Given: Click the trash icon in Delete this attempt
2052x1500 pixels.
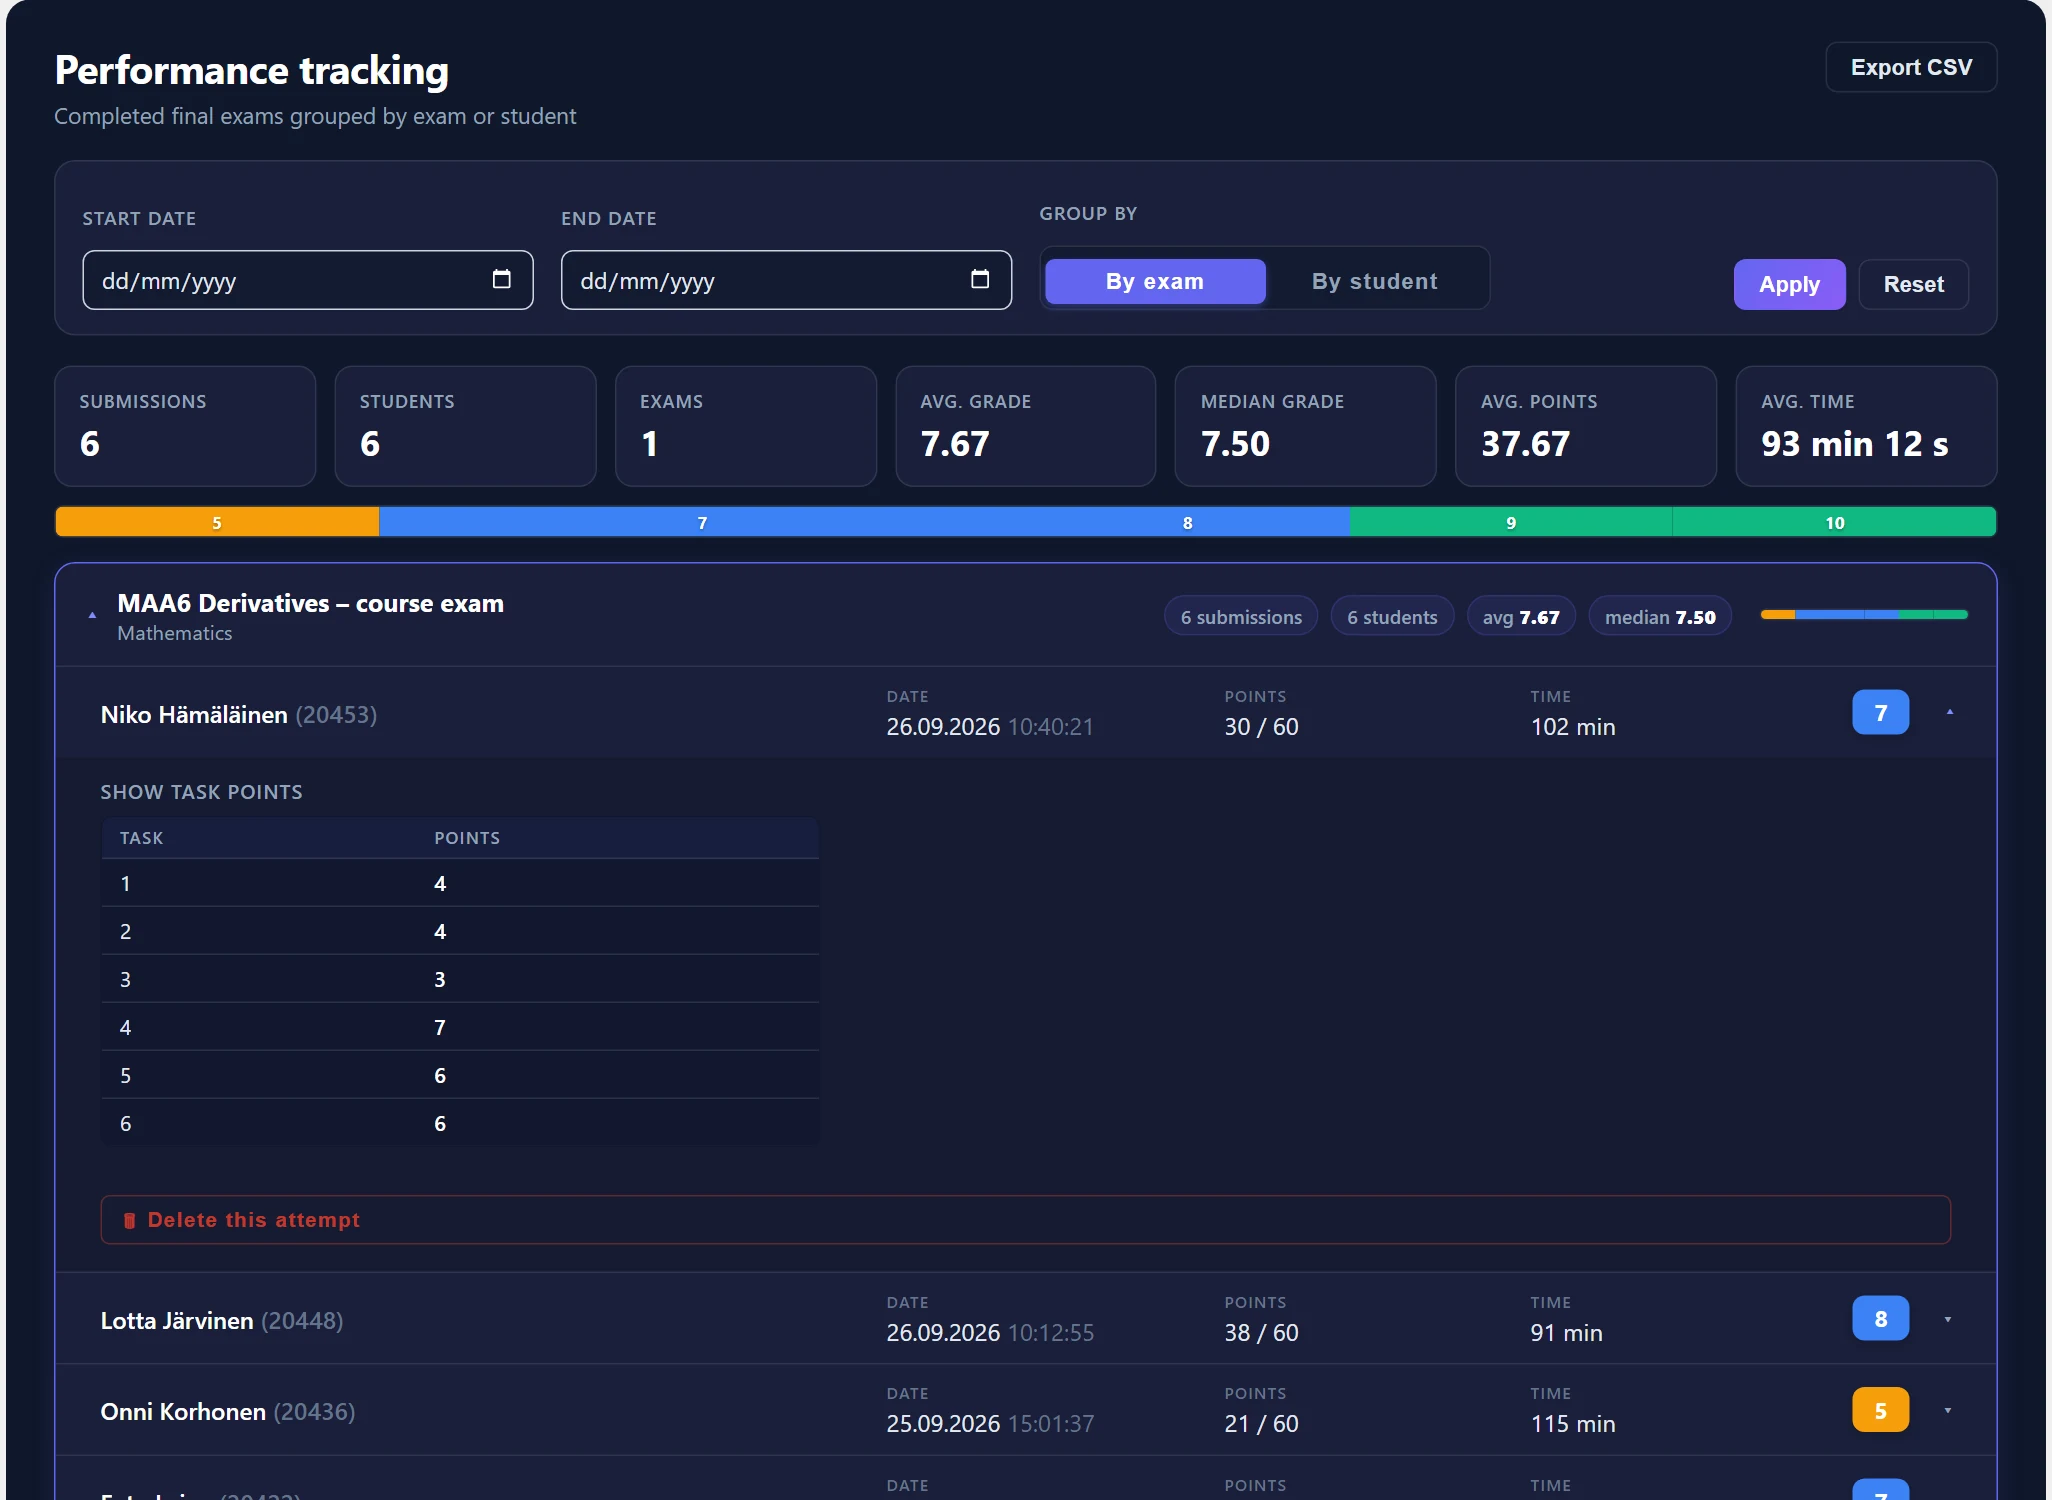Looking at the screenshot, I should (129, 1220).
